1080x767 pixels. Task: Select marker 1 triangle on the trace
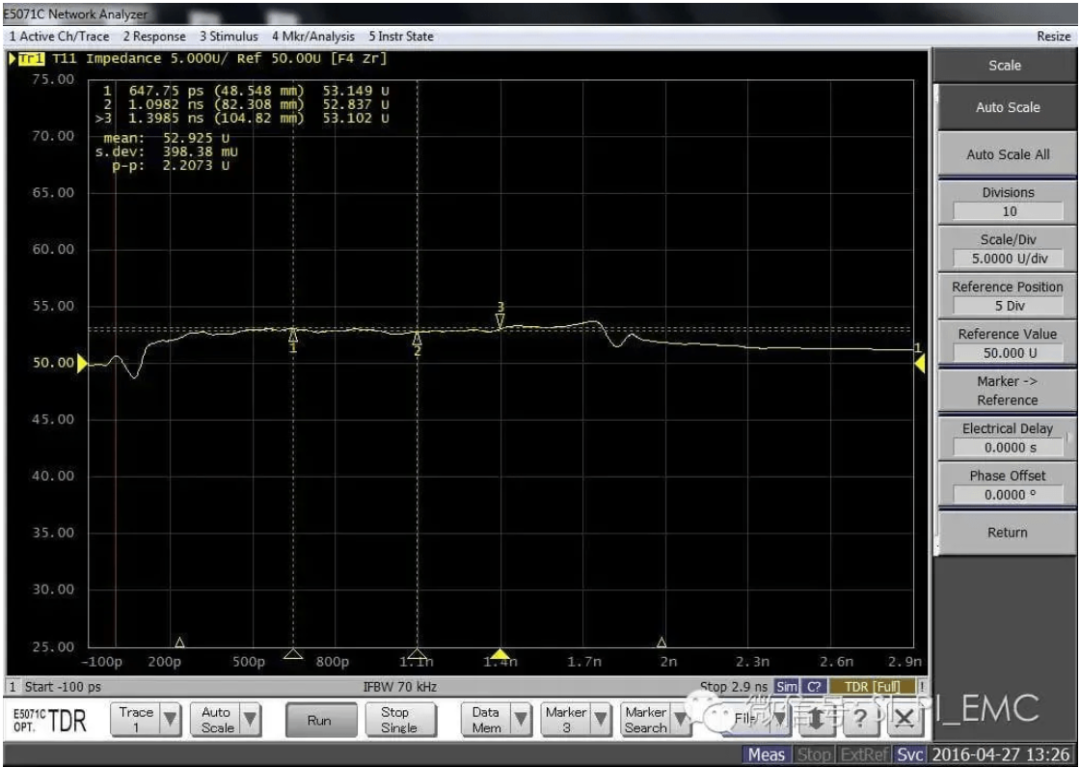[293, 336]
